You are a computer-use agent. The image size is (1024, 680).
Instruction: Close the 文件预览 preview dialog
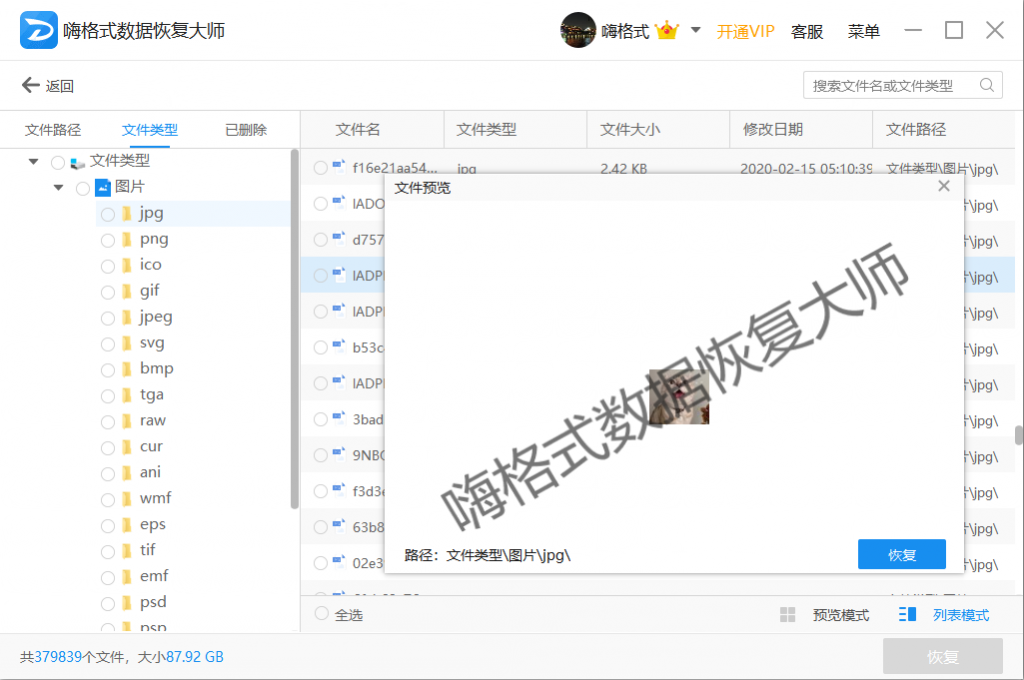(x=944, y=186)
